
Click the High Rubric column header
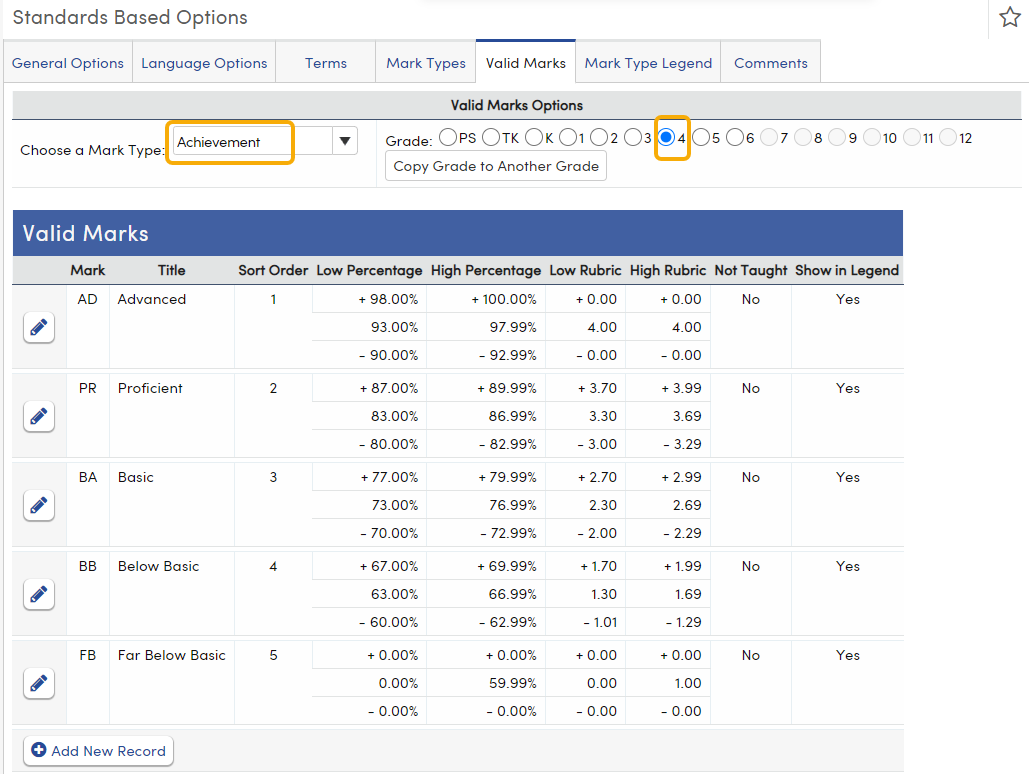[668, 270]
